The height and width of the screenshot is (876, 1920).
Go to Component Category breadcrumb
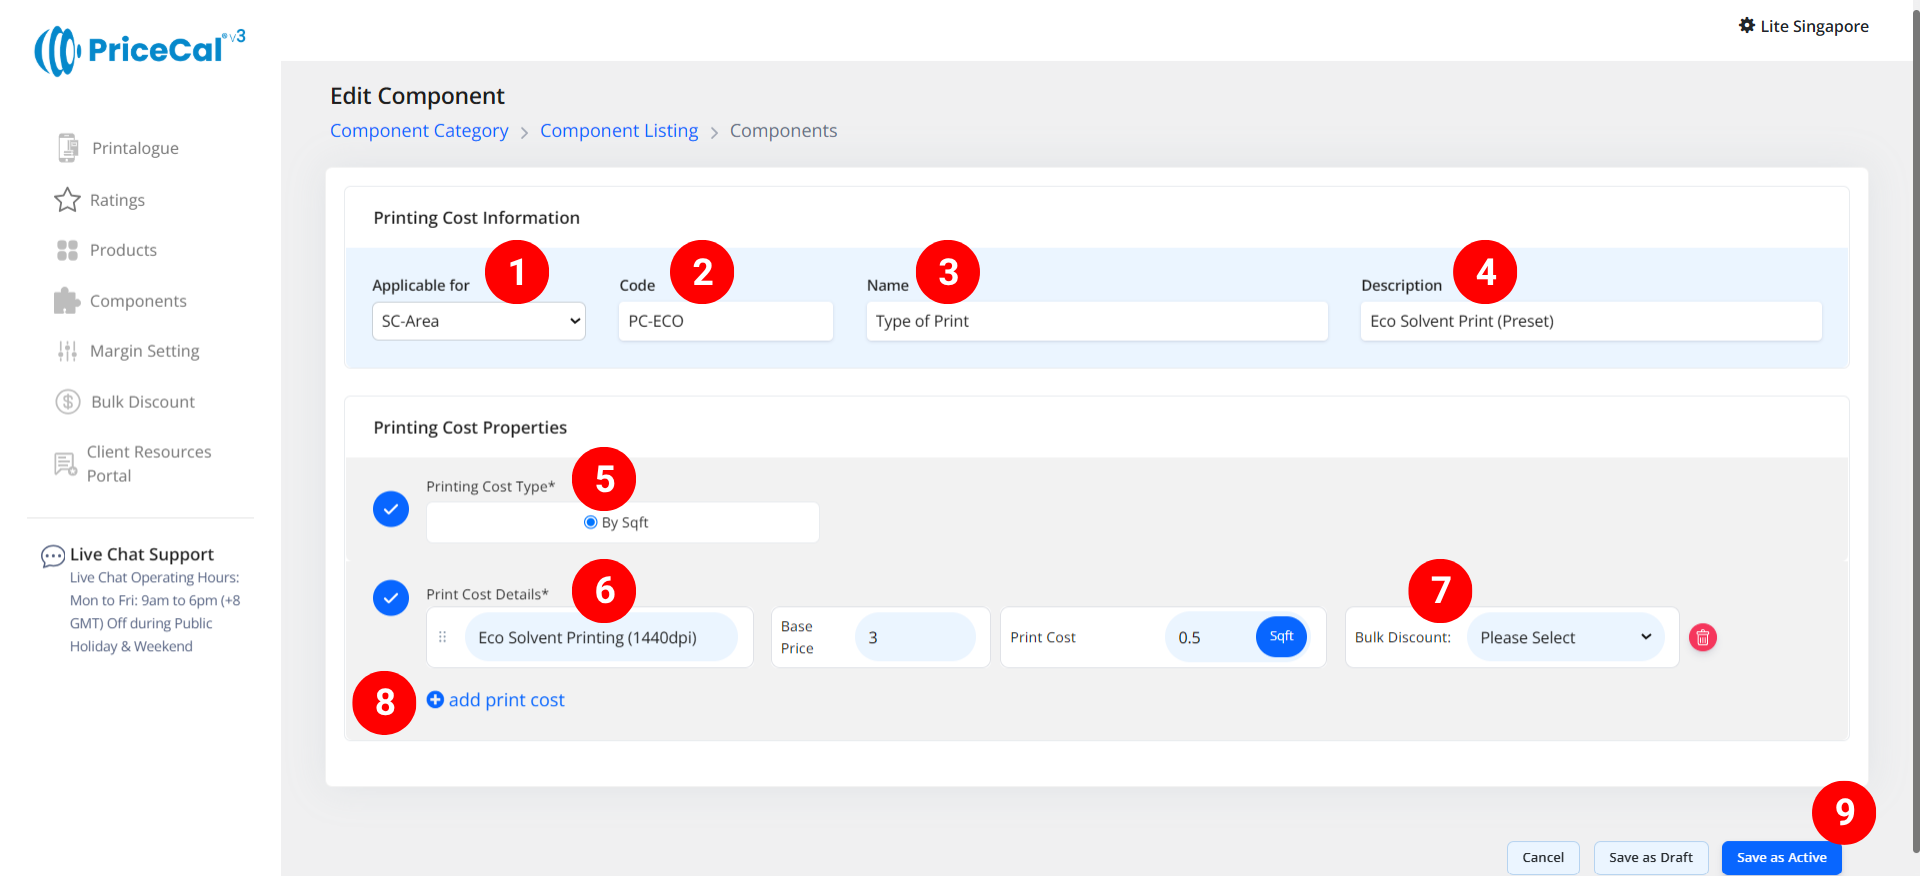pos(419,131)
